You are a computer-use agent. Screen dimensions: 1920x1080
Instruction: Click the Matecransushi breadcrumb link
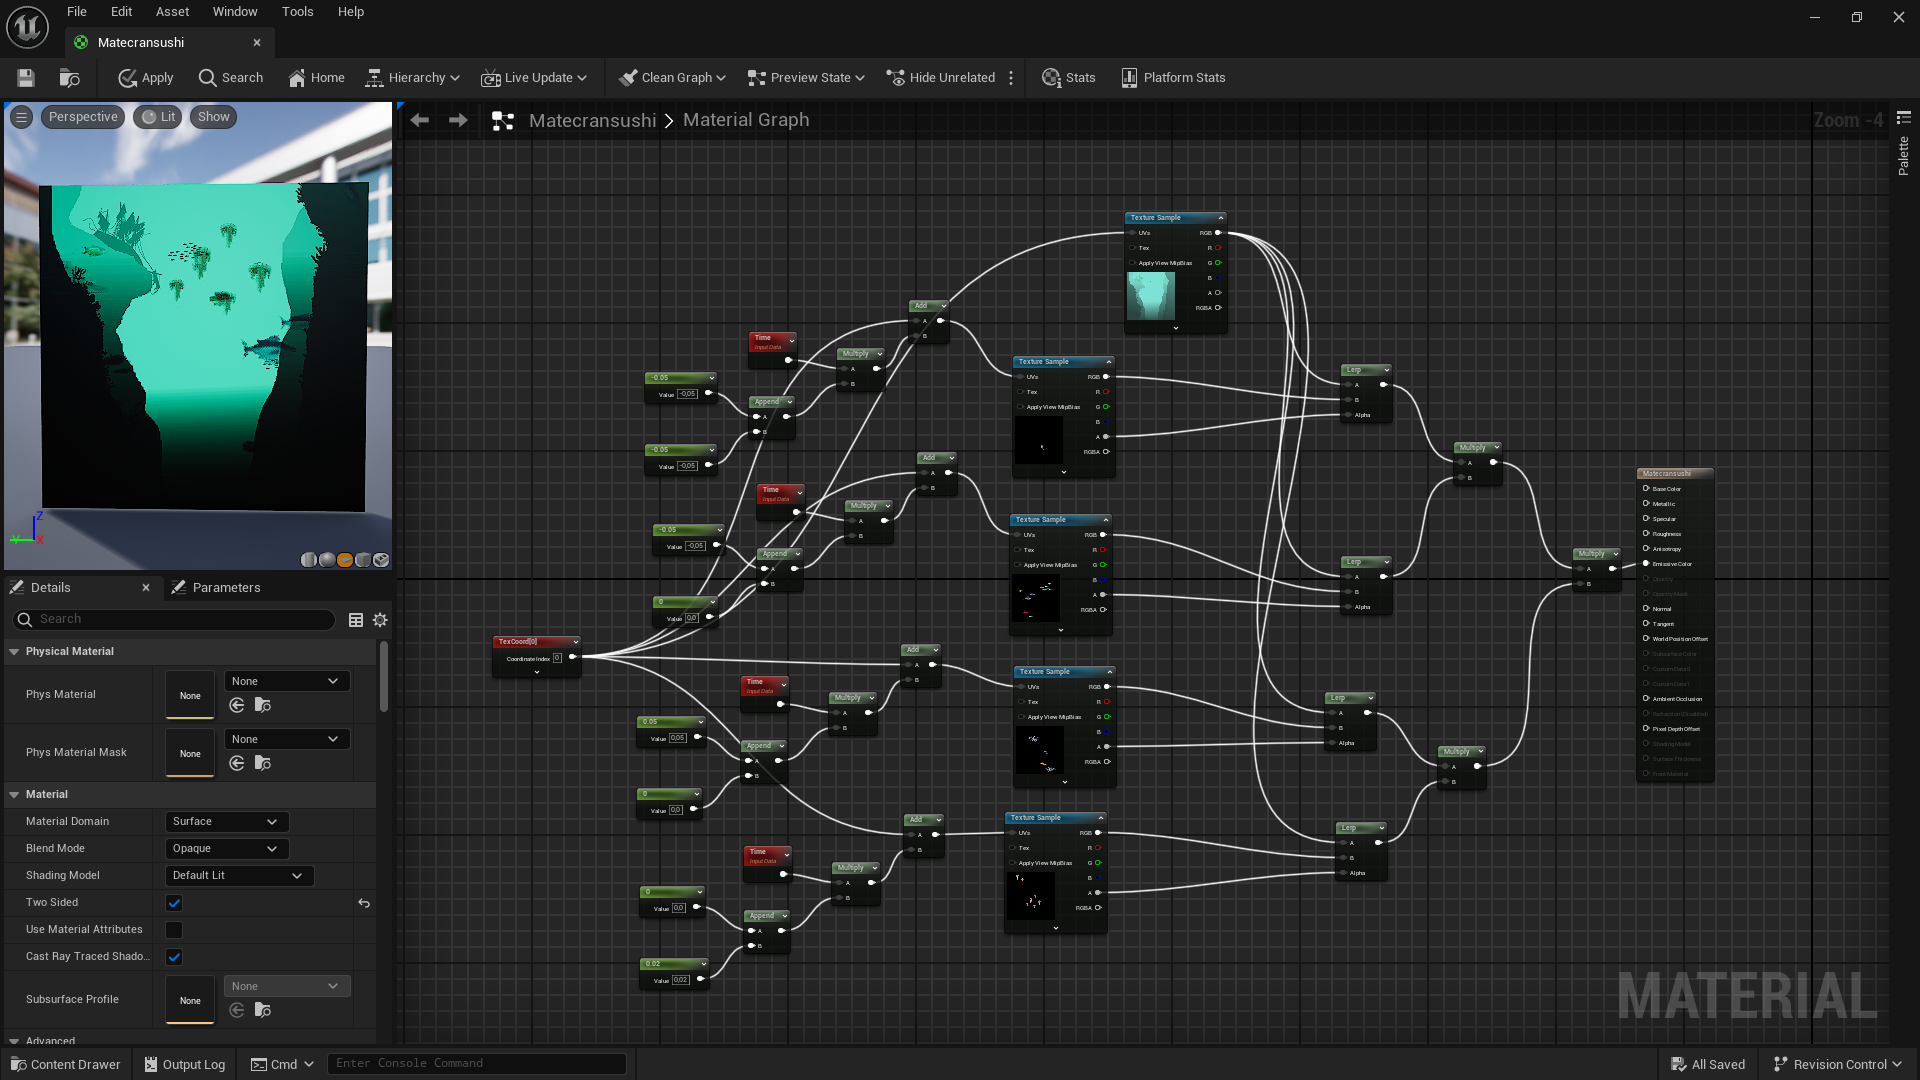point(592,120)
